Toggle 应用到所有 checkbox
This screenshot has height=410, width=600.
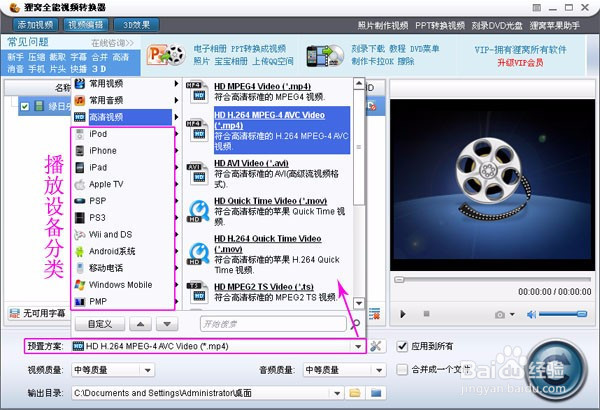(402, 346)
